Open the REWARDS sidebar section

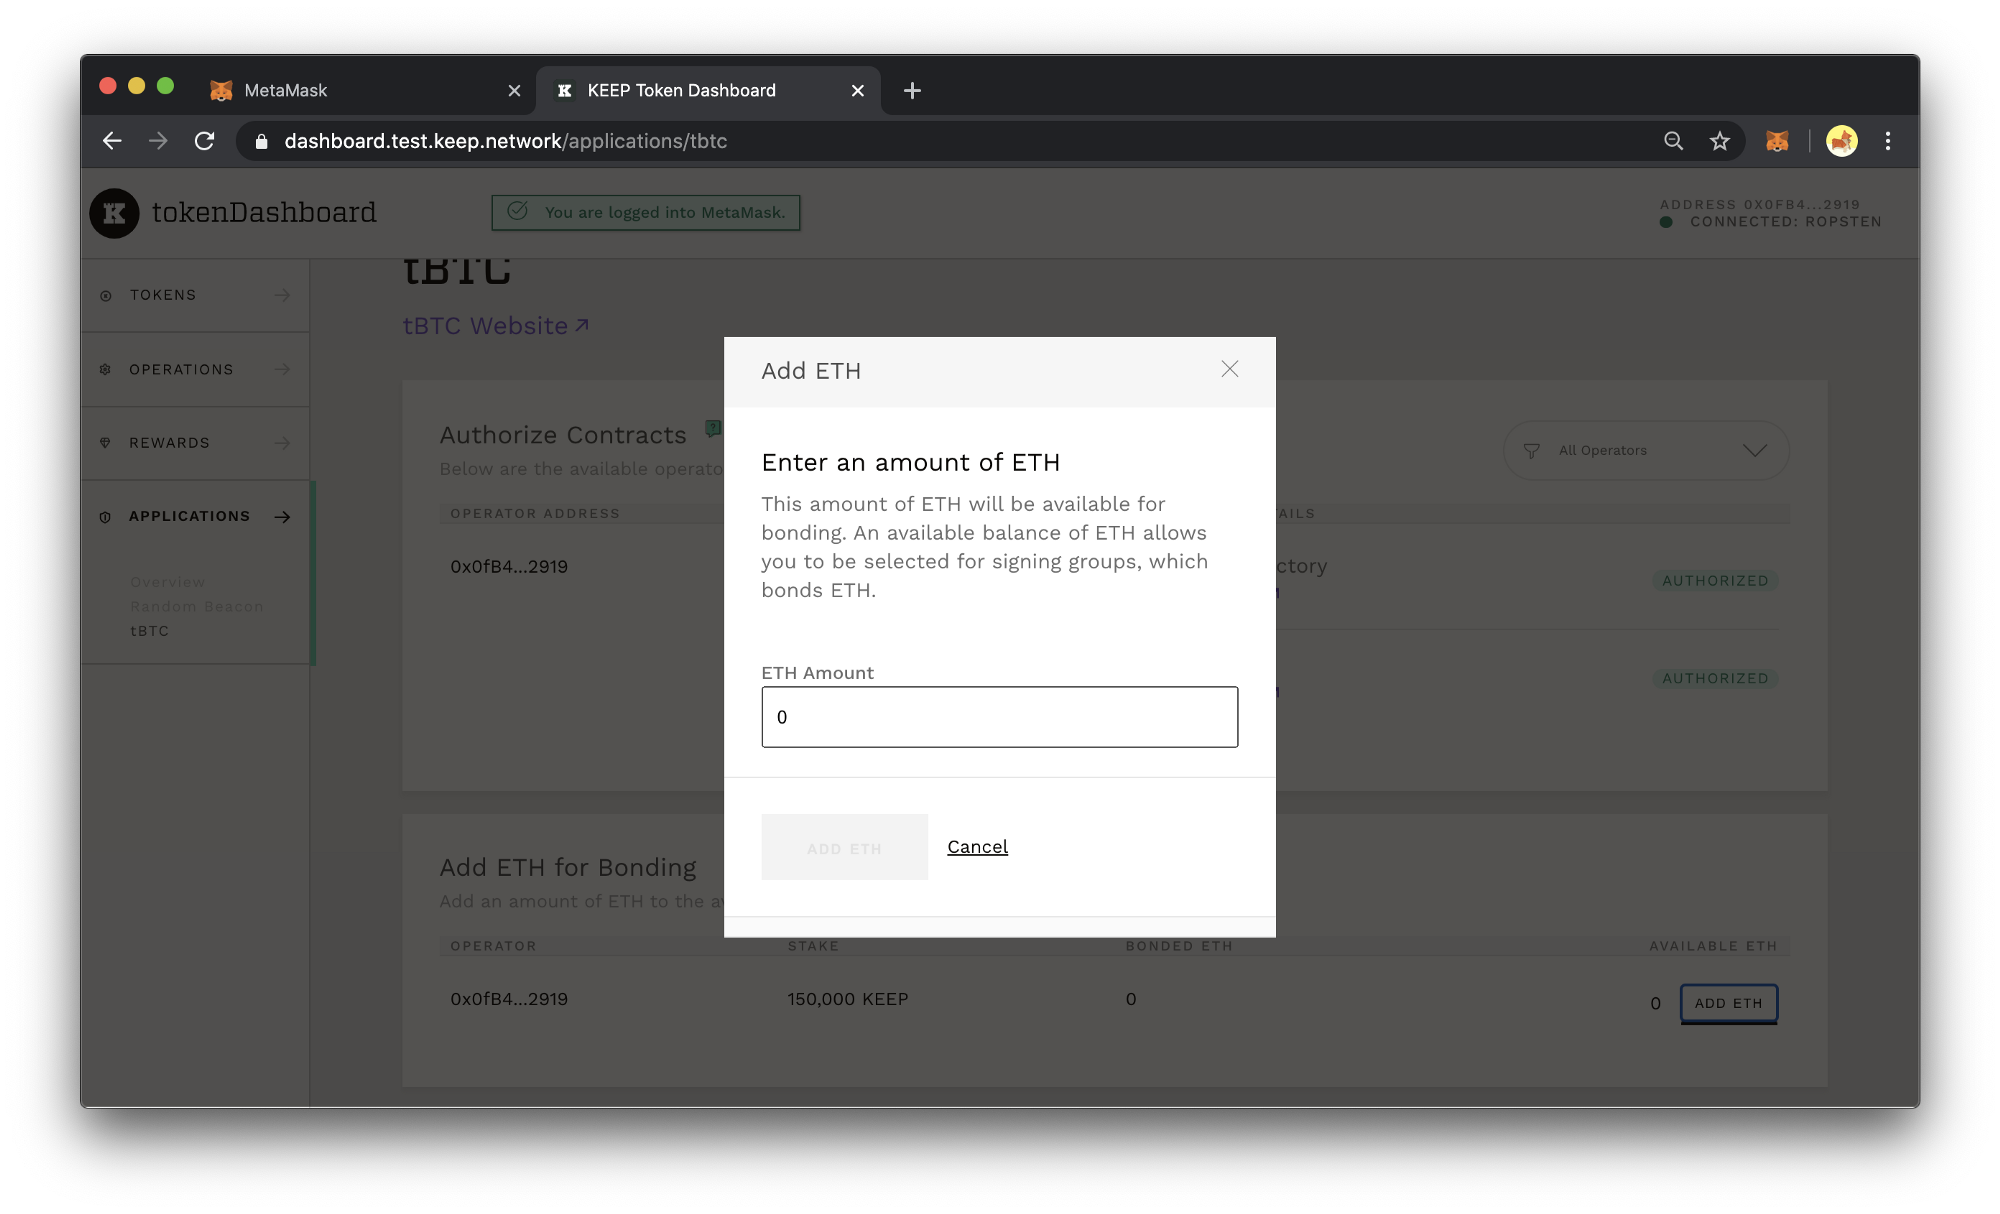(x=195, y=443)
